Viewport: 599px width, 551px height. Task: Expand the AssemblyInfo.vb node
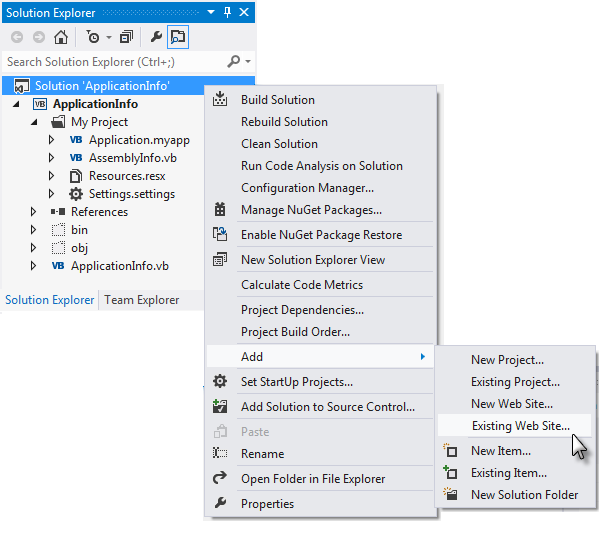pos(51,158)
